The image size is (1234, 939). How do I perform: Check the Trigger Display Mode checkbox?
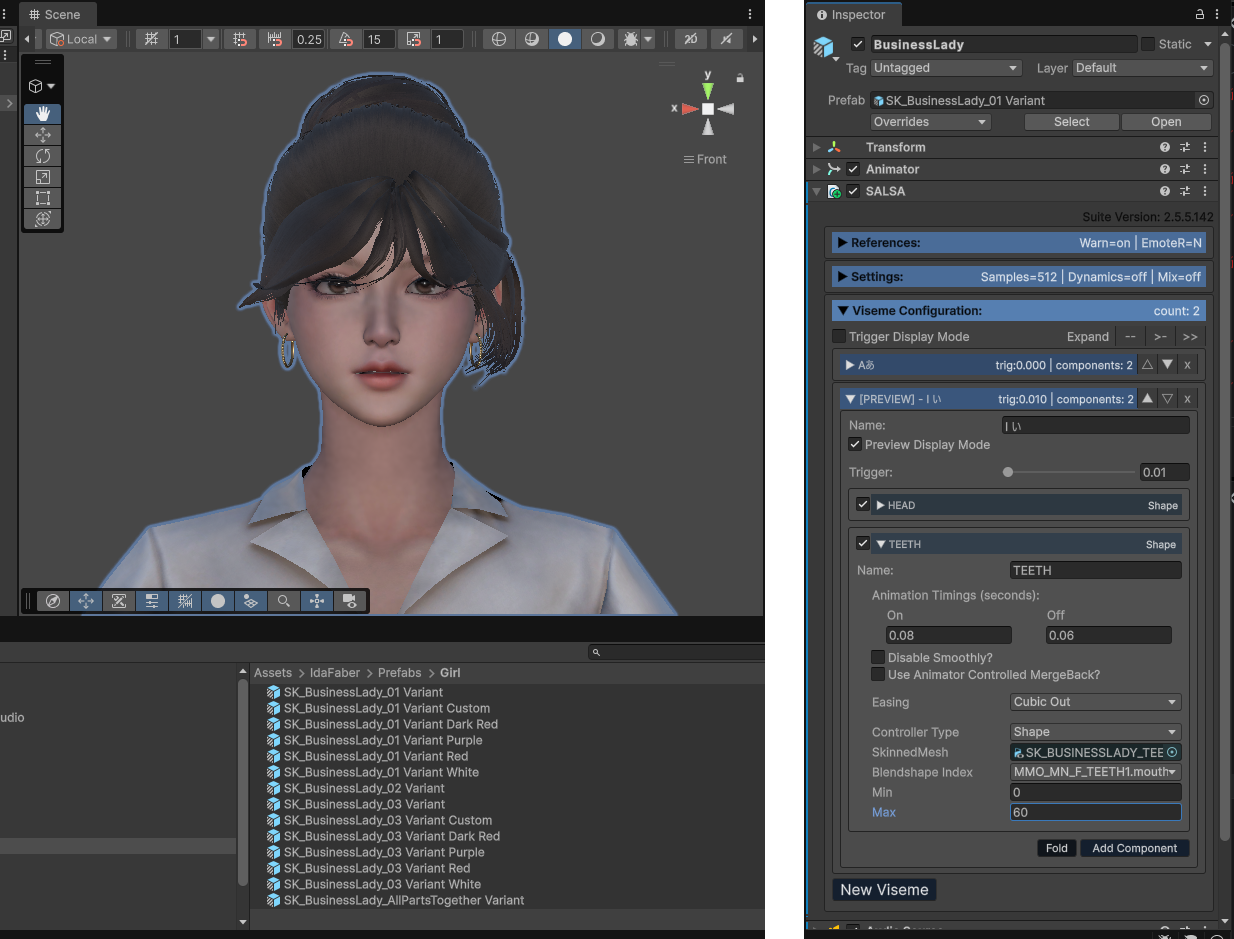[840, 336]
